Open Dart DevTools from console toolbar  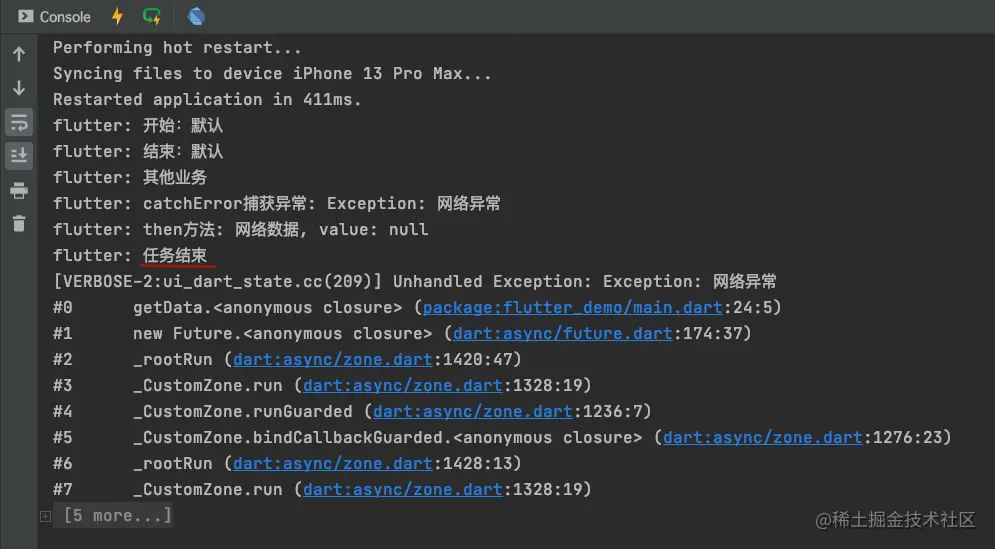click(196, 16)
